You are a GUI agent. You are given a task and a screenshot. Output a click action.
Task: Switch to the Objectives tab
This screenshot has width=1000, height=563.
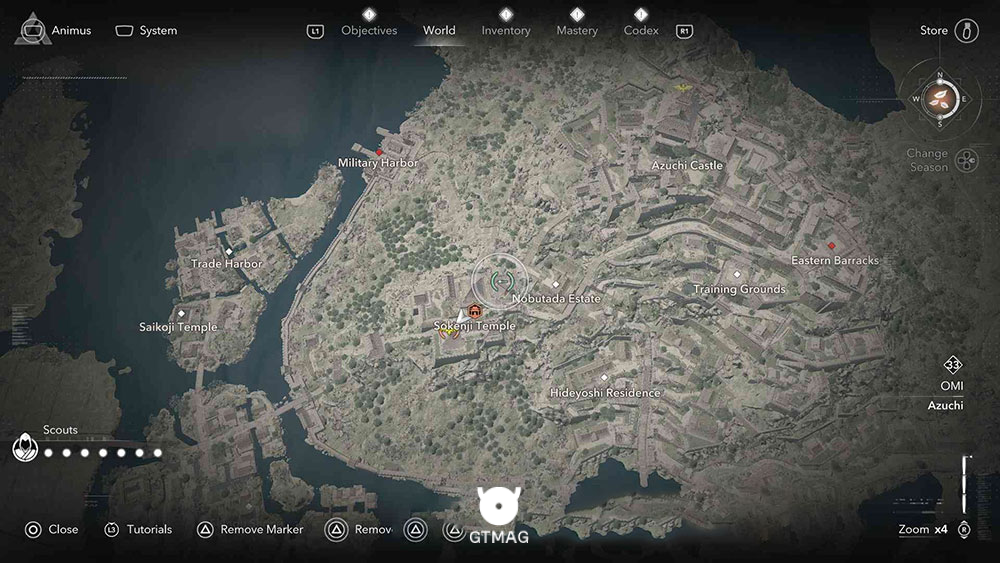(x=369, y=30)
